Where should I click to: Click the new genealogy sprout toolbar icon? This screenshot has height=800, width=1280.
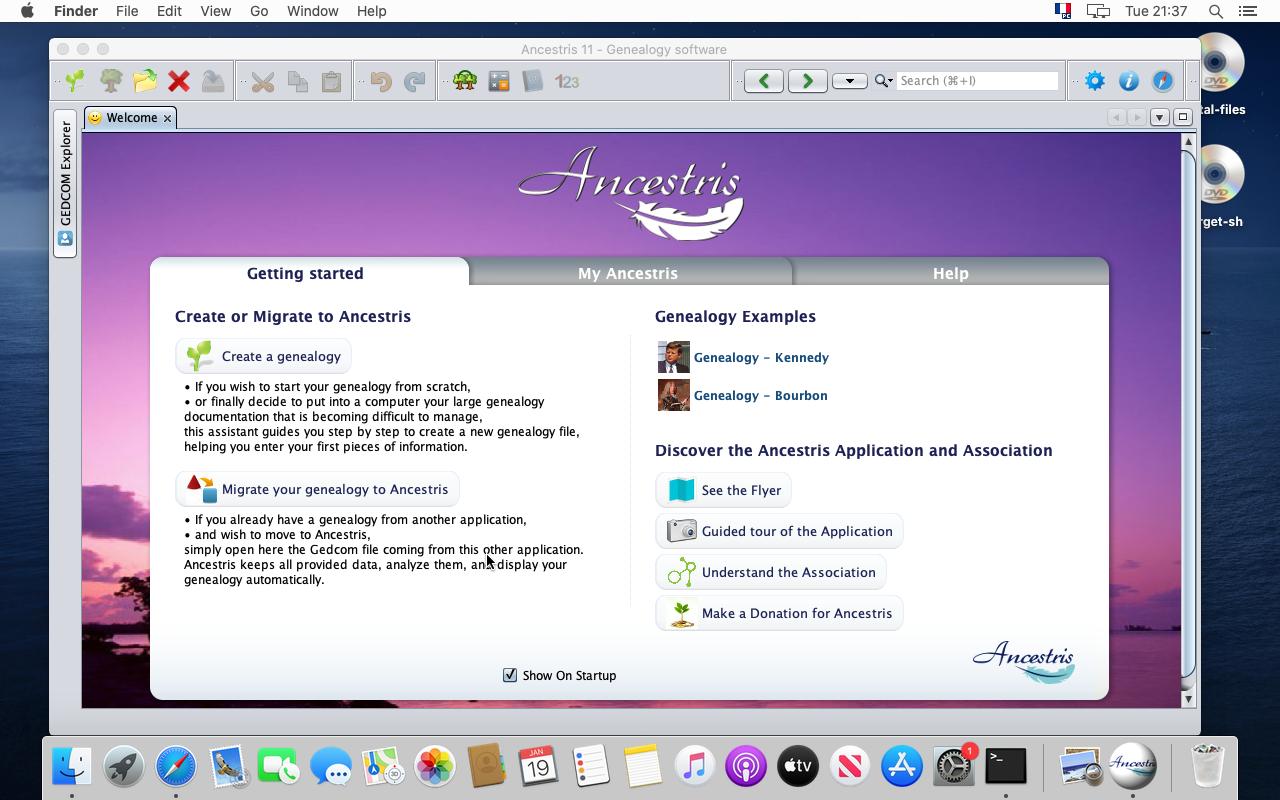pos(75,81)
